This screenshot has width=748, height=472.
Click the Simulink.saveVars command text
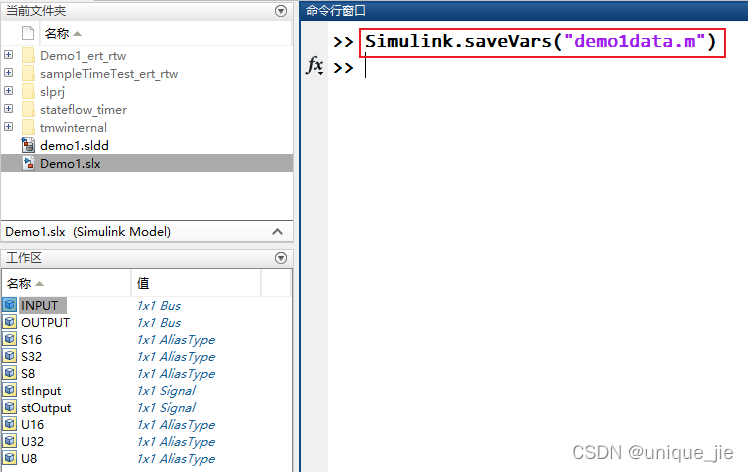pyautogui.click(x=540, y=42)
